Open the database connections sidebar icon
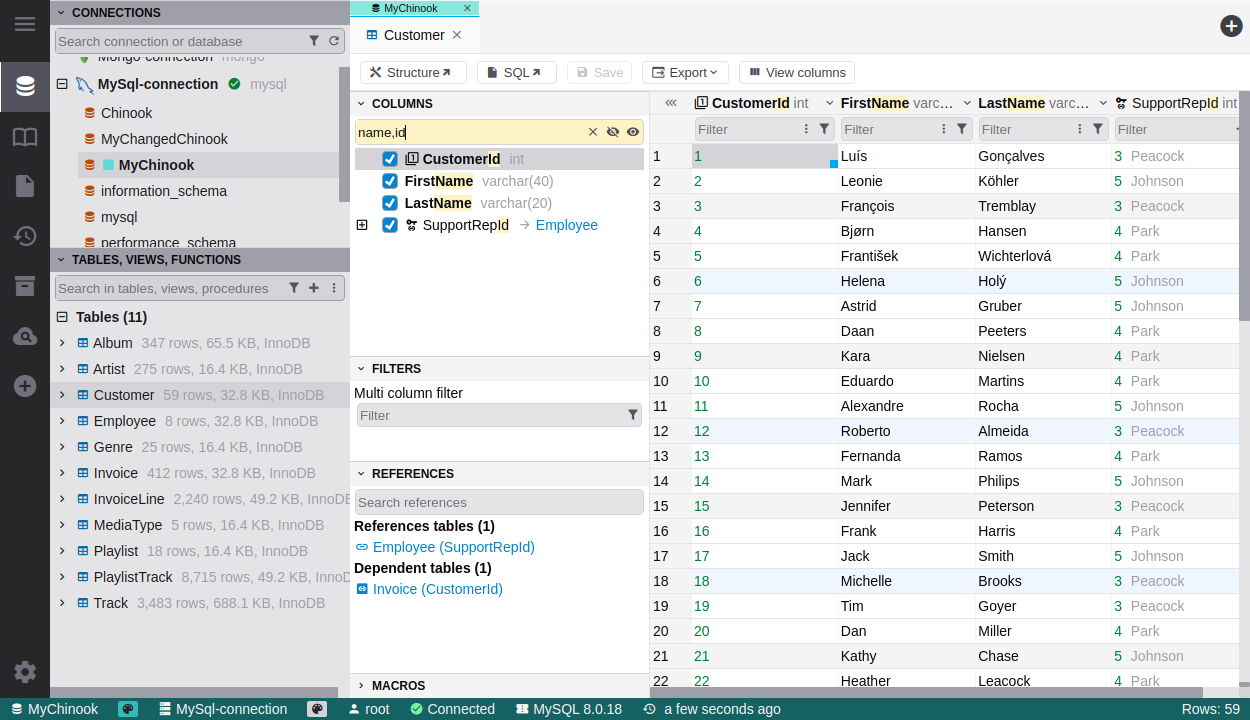Screen dimensions: 1250x720 coord(25,86)
